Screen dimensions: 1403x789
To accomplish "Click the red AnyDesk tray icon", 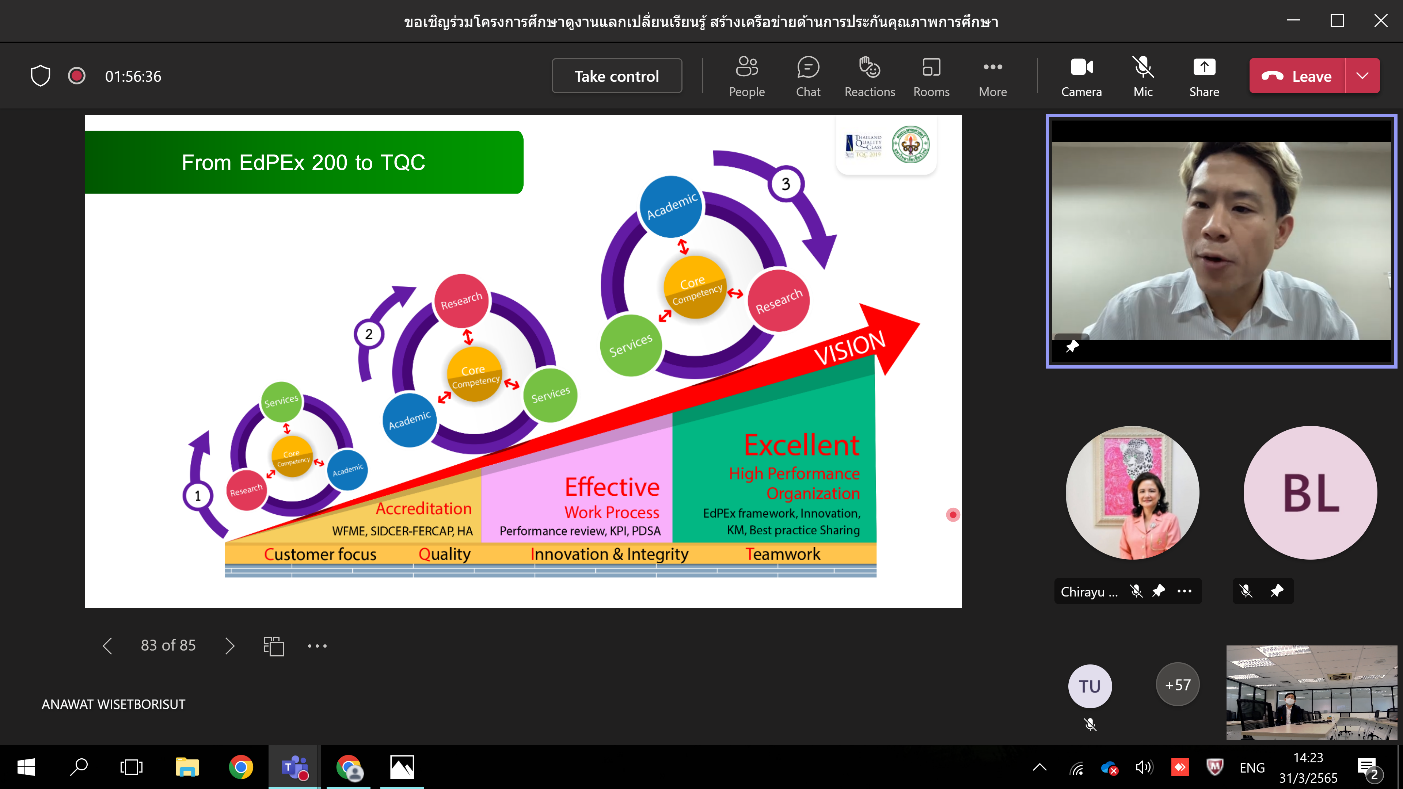I will pos(1179,768).
